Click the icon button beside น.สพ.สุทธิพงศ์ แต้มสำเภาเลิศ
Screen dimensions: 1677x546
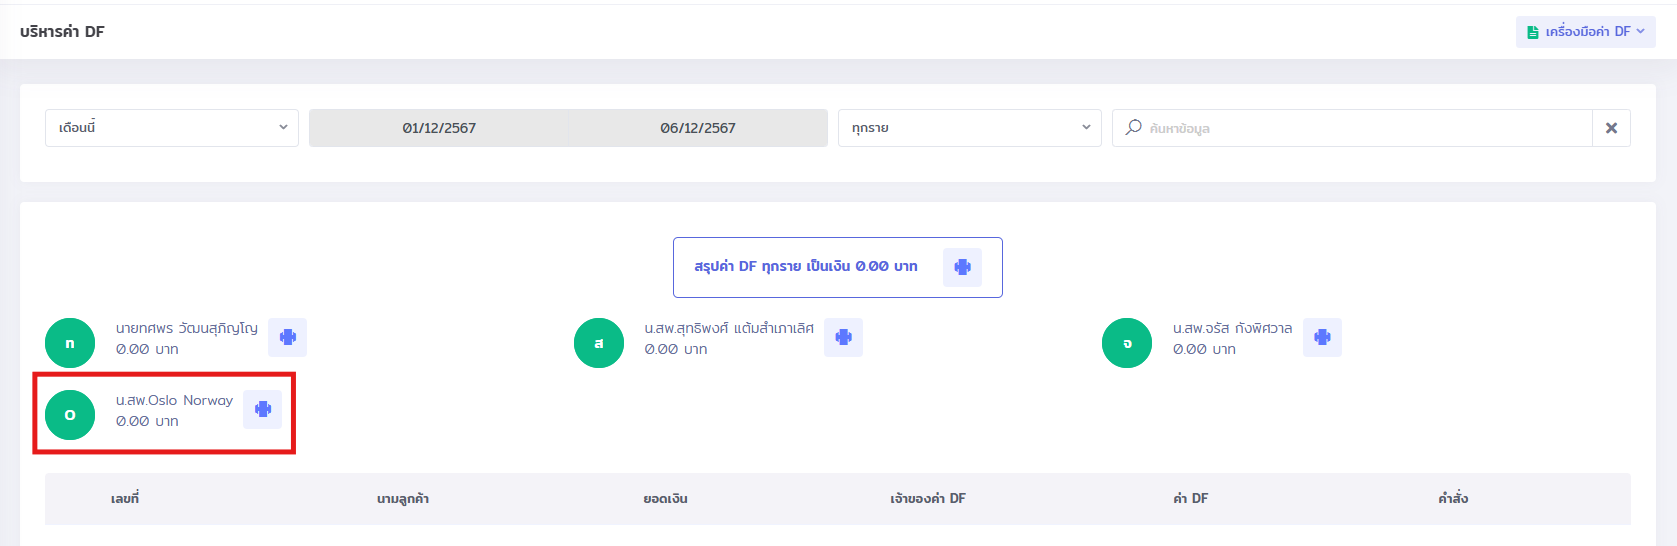[x=843, y=338]
